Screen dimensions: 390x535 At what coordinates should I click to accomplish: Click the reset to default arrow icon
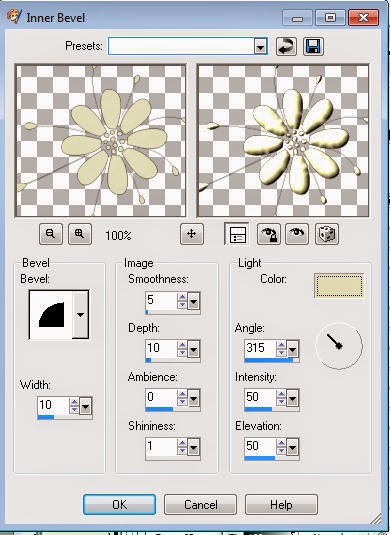286,46
